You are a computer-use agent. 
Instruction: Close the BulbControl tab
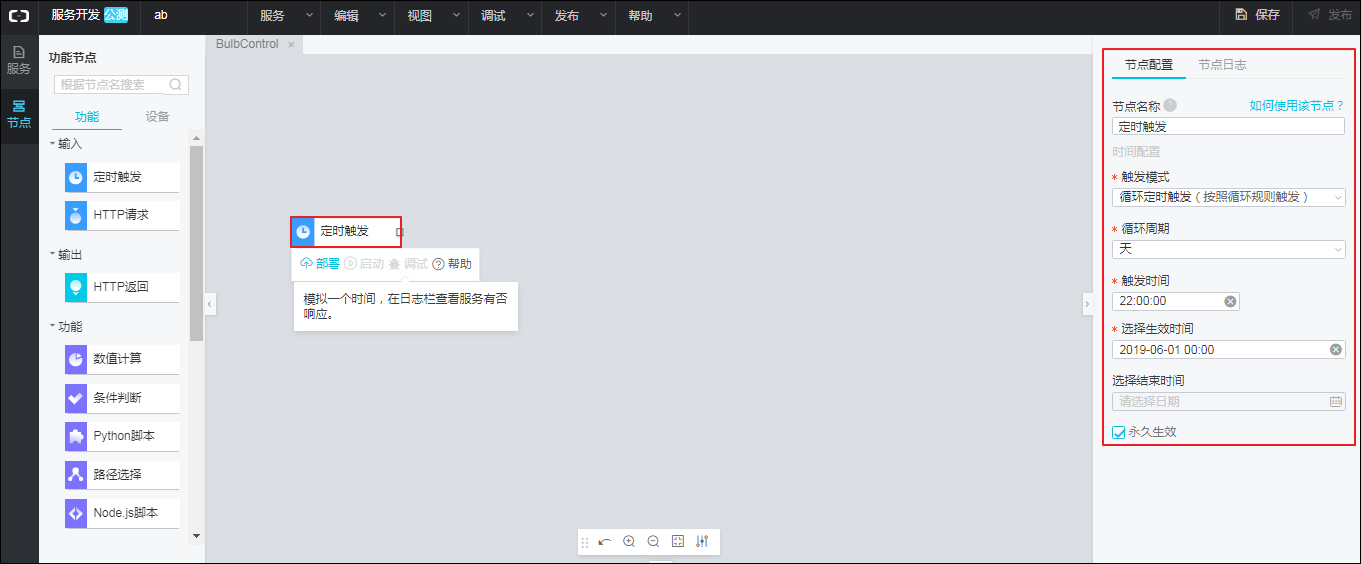click(291, 44)
